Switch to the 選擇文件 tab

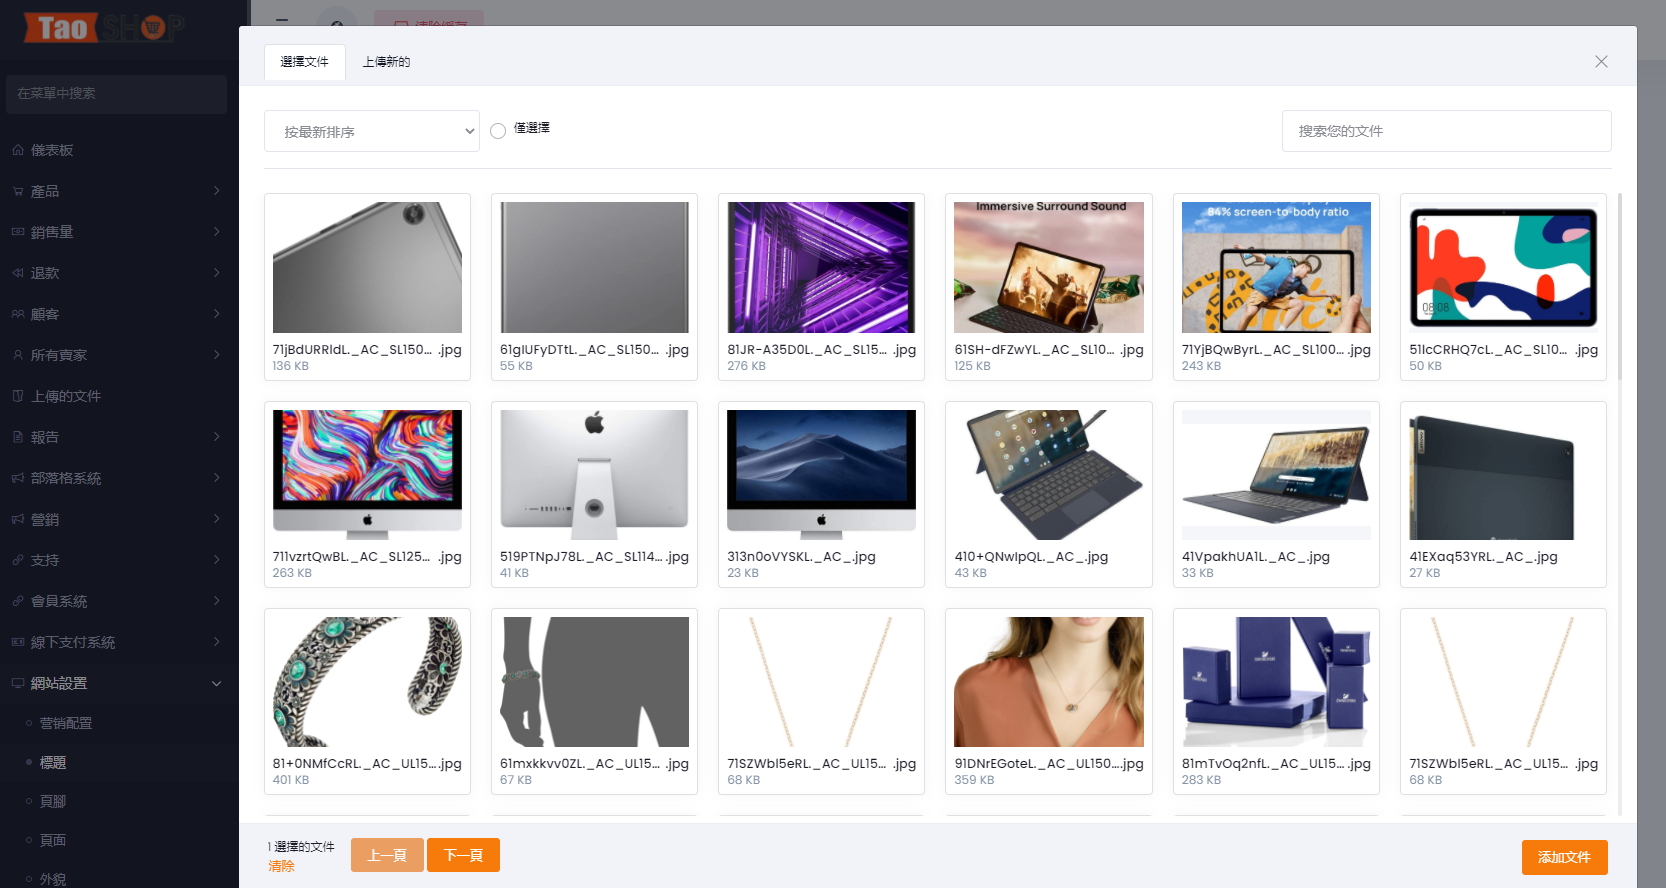[305, 62]
